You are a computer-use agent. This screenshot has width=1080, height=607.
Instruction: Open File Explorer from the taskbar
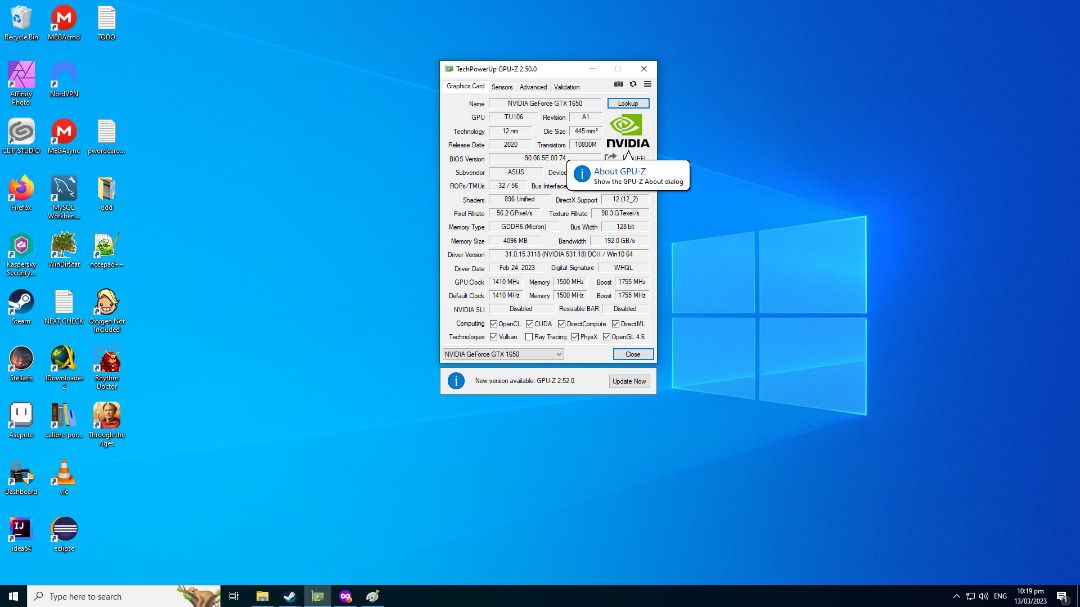(262, 596)
